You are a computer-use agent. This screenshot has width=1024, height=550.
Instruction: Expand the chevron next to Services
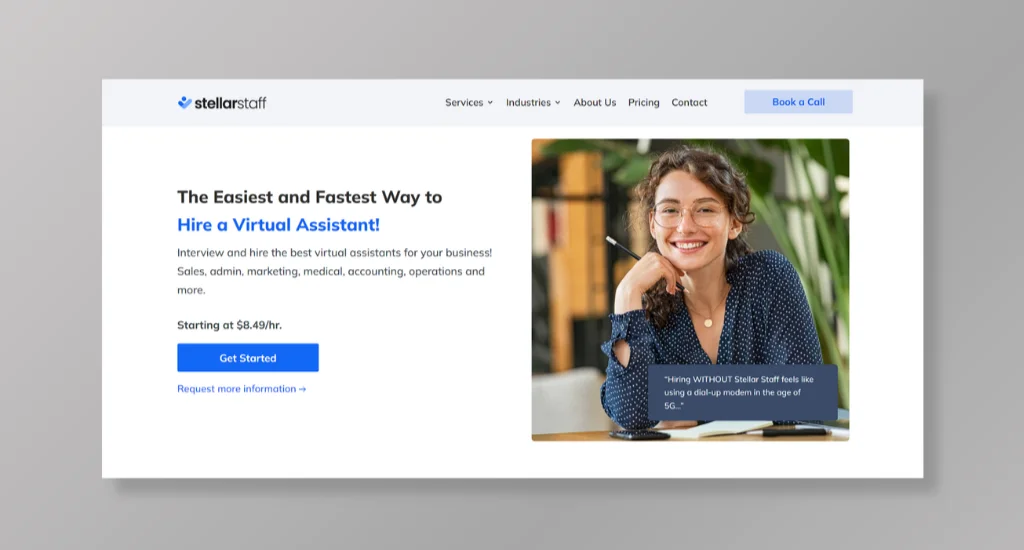pos(490,103)
